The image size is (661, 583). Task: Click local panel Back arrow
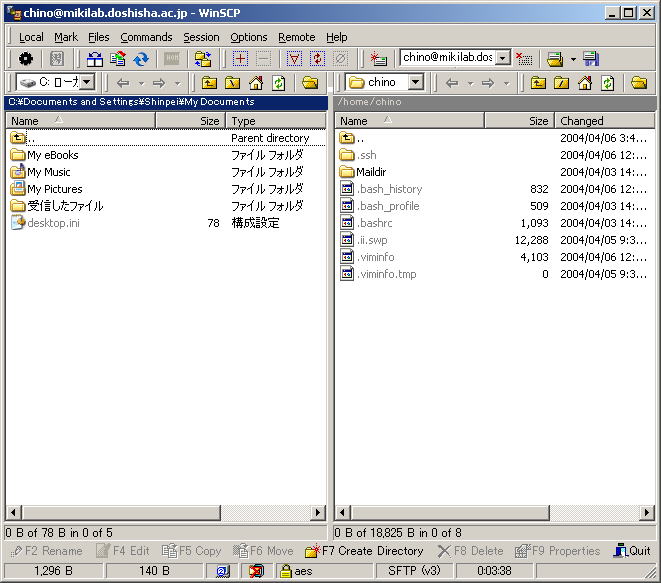[x=123, y=83]
